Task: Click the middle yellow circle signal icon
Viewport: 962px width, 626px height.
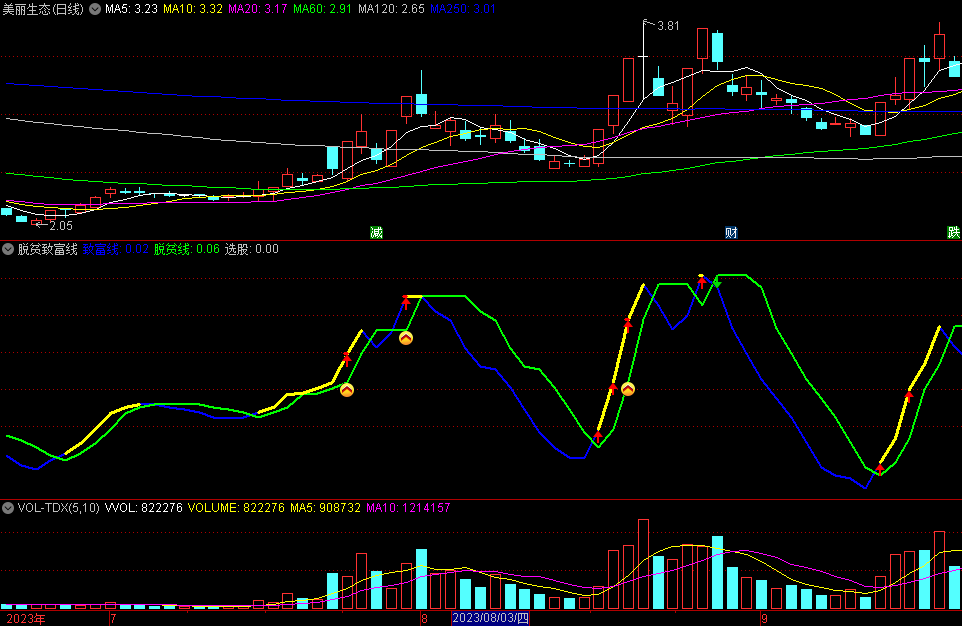Action: click(x=406, y=338)
